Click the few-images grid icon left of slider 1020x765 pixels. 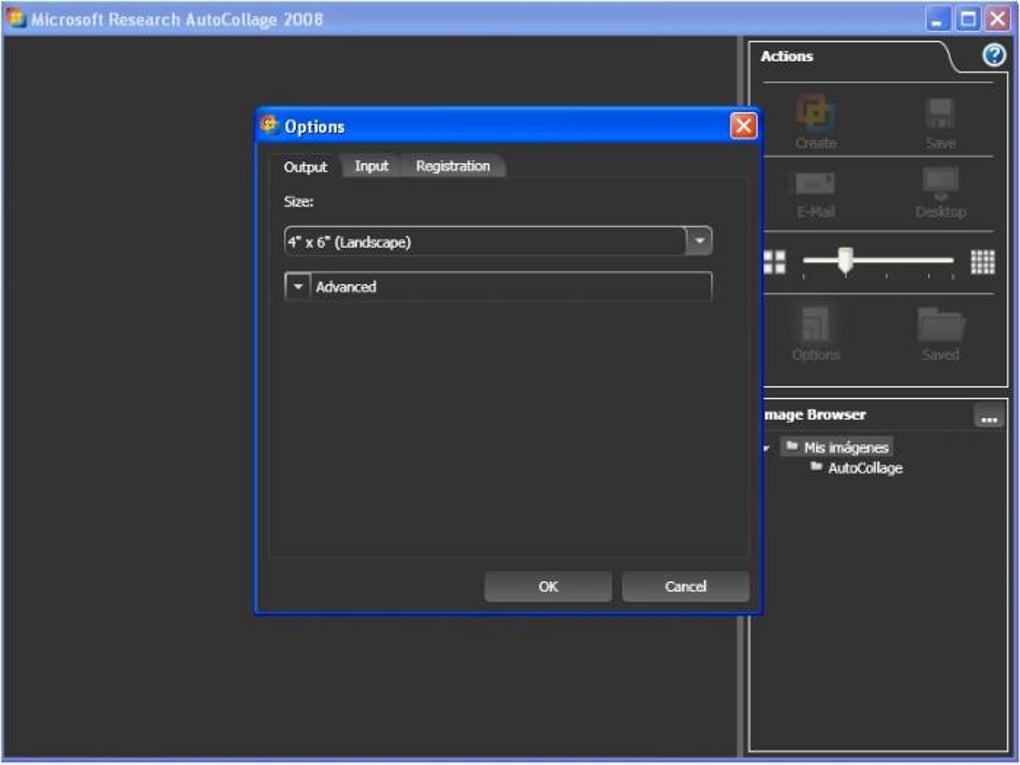774,262
